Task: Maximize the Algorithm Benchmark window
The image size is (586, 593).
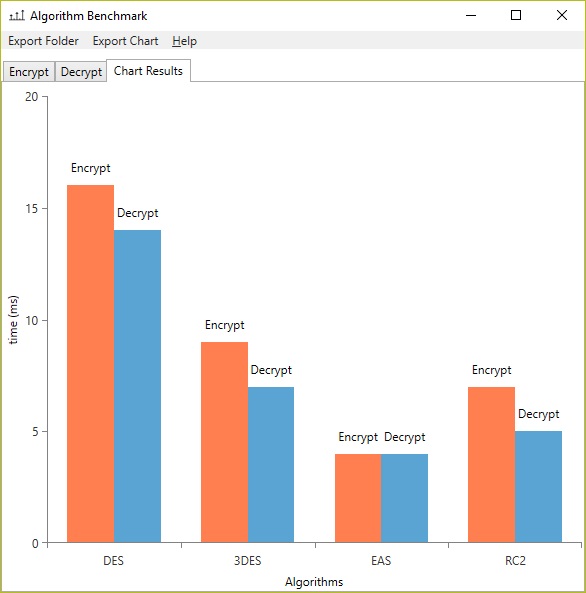Action: click(x=516, y=16)
